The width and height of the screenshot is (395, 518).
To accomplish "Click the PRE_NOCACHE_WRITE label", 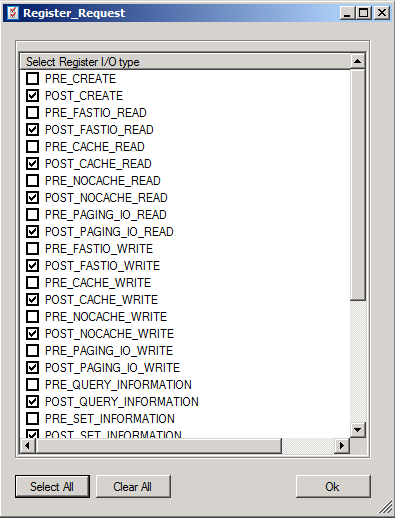I will (x=106, y=317).
